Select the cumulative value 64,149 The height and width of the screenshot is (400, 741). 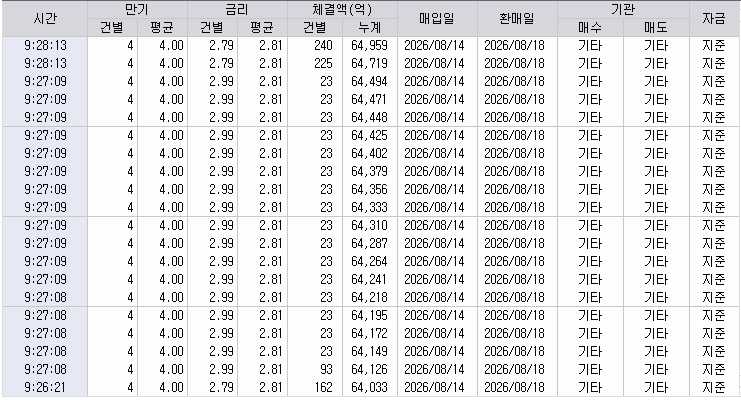pos(369,351)
